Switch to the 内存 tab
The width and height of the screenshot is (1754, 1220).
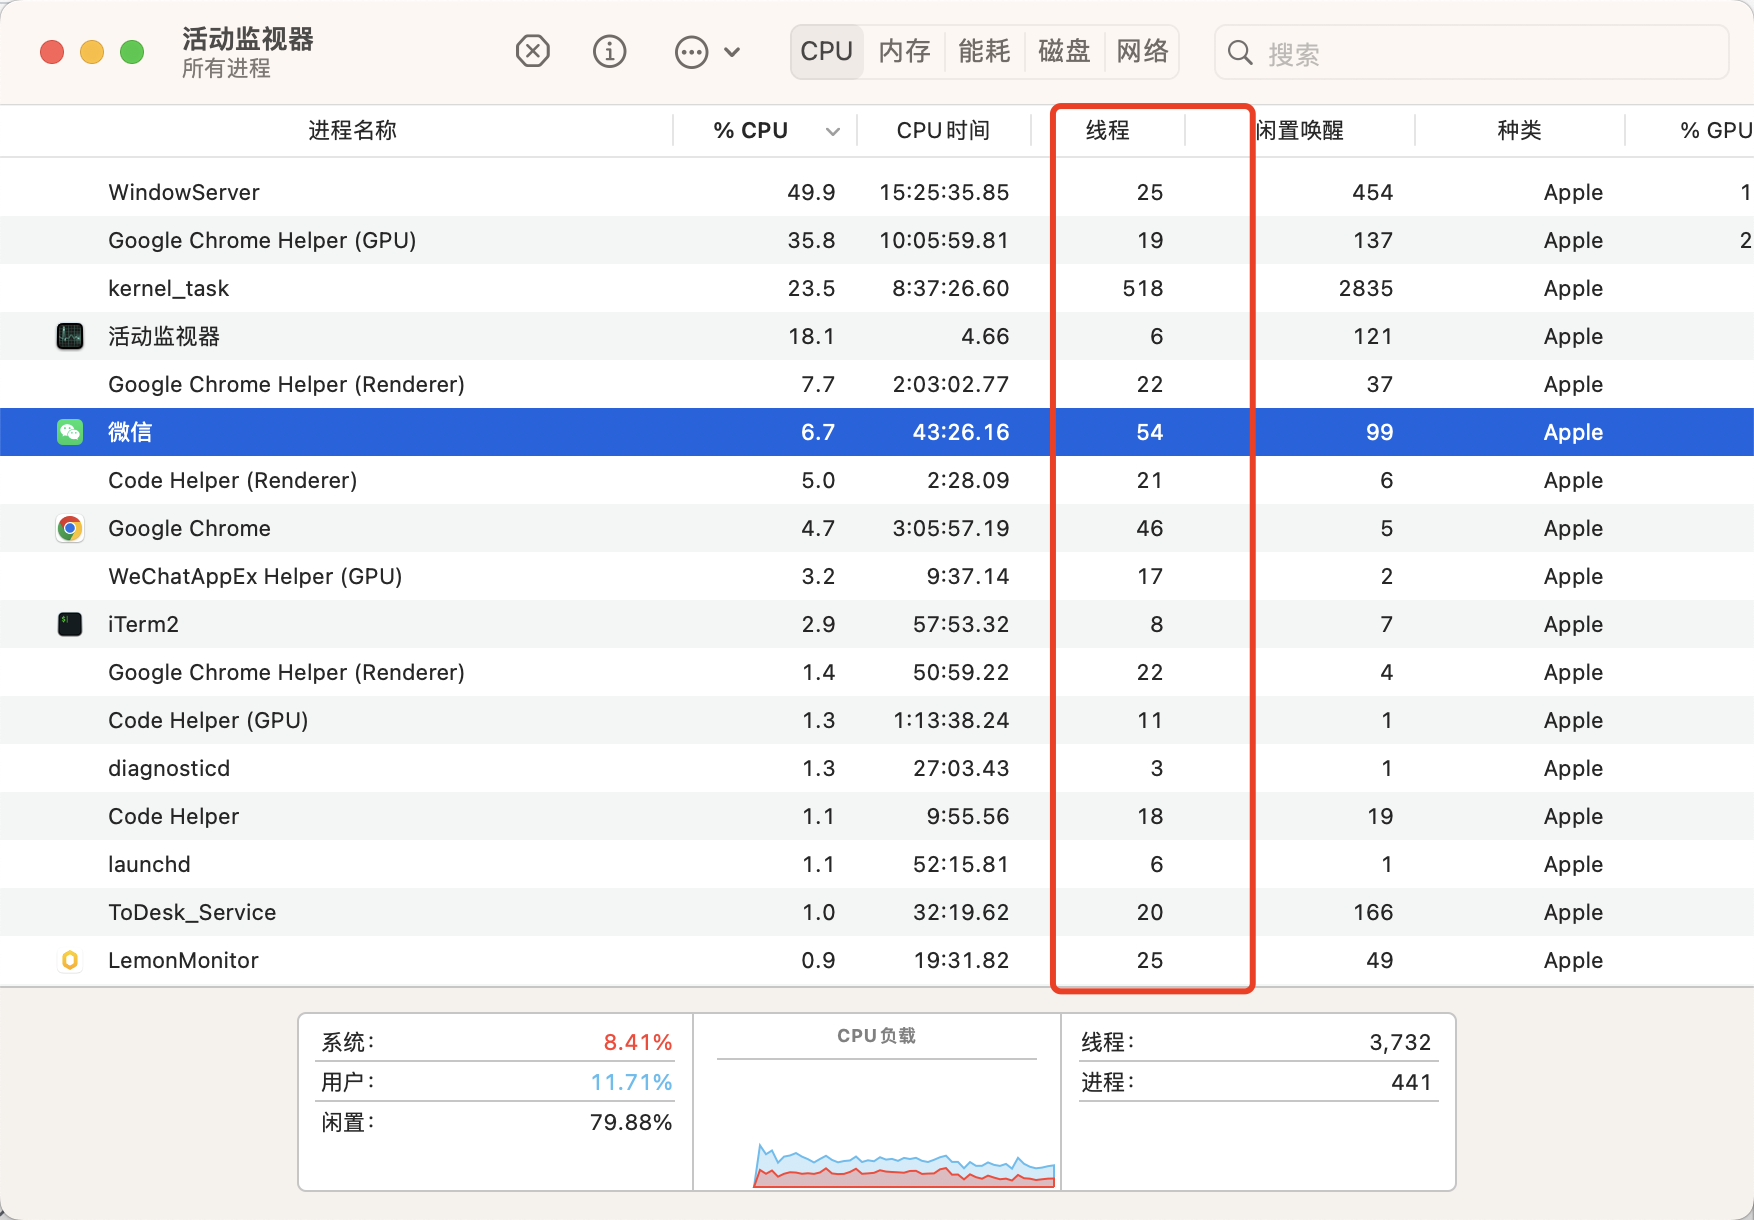905,51
